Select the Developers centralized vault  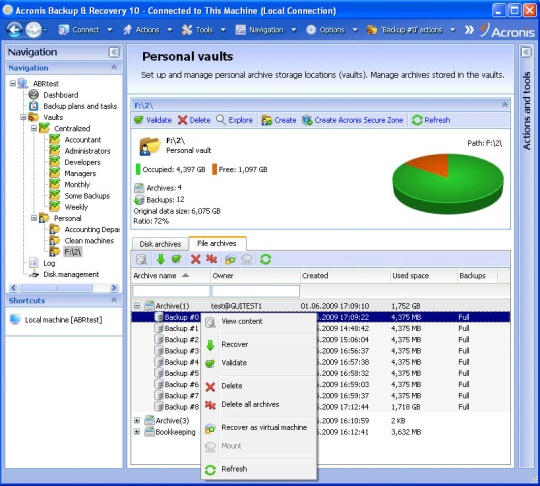[82, 162]
